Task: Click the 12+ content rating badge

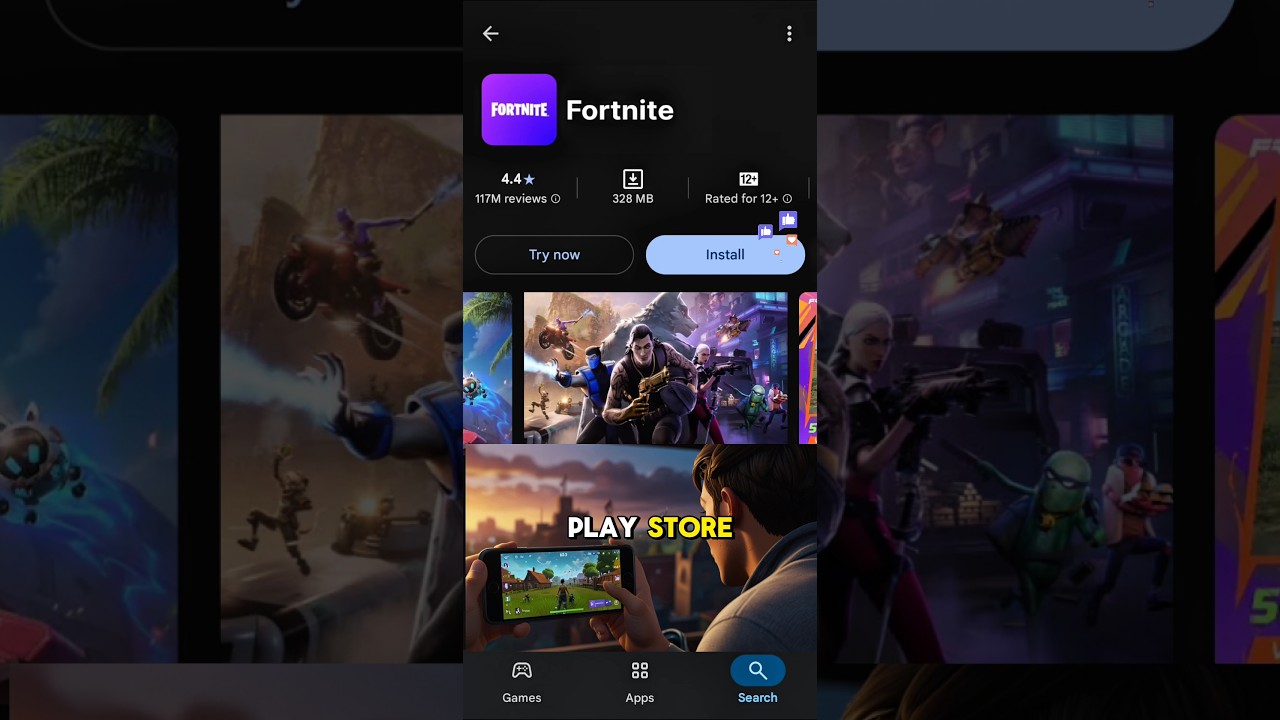Action: (748, 179)
